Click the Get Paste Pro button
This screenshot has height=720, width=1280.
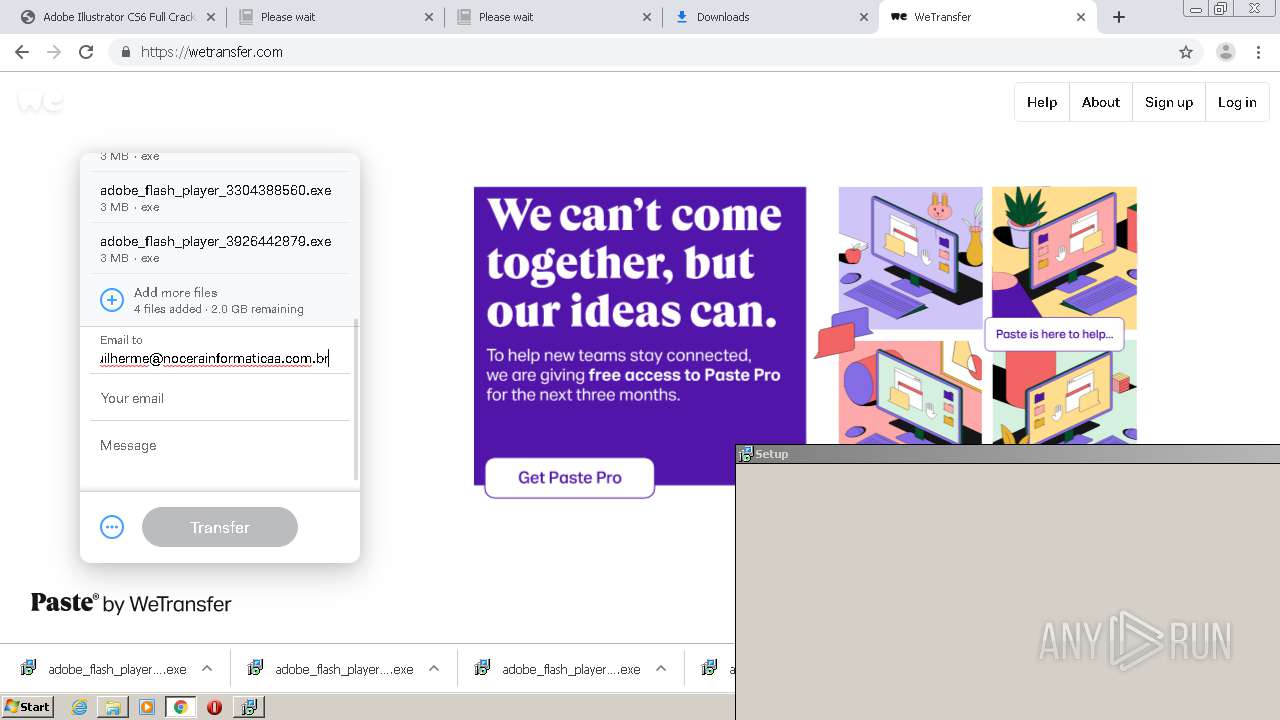tap(570, 478)
